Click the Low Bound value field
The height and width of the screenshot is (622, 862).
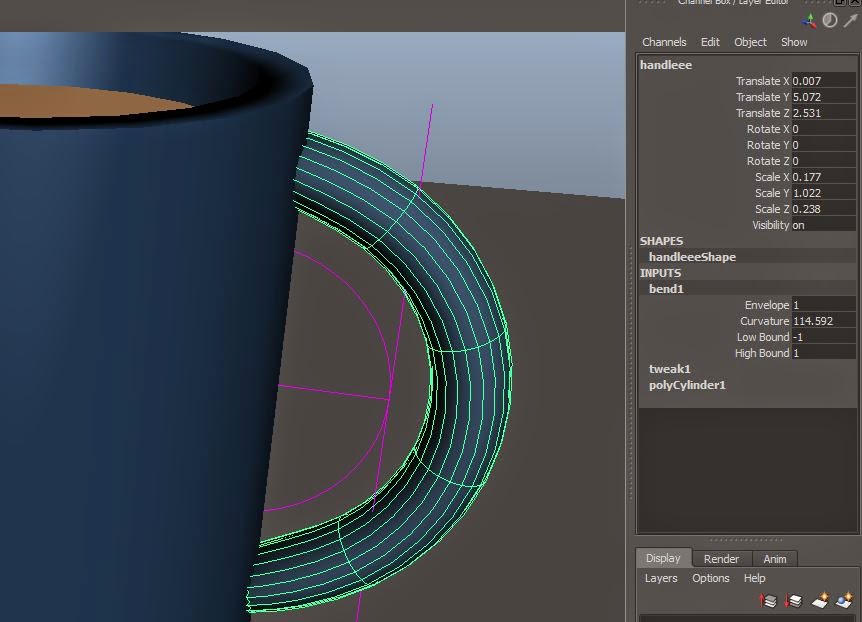tap(823, 337)
